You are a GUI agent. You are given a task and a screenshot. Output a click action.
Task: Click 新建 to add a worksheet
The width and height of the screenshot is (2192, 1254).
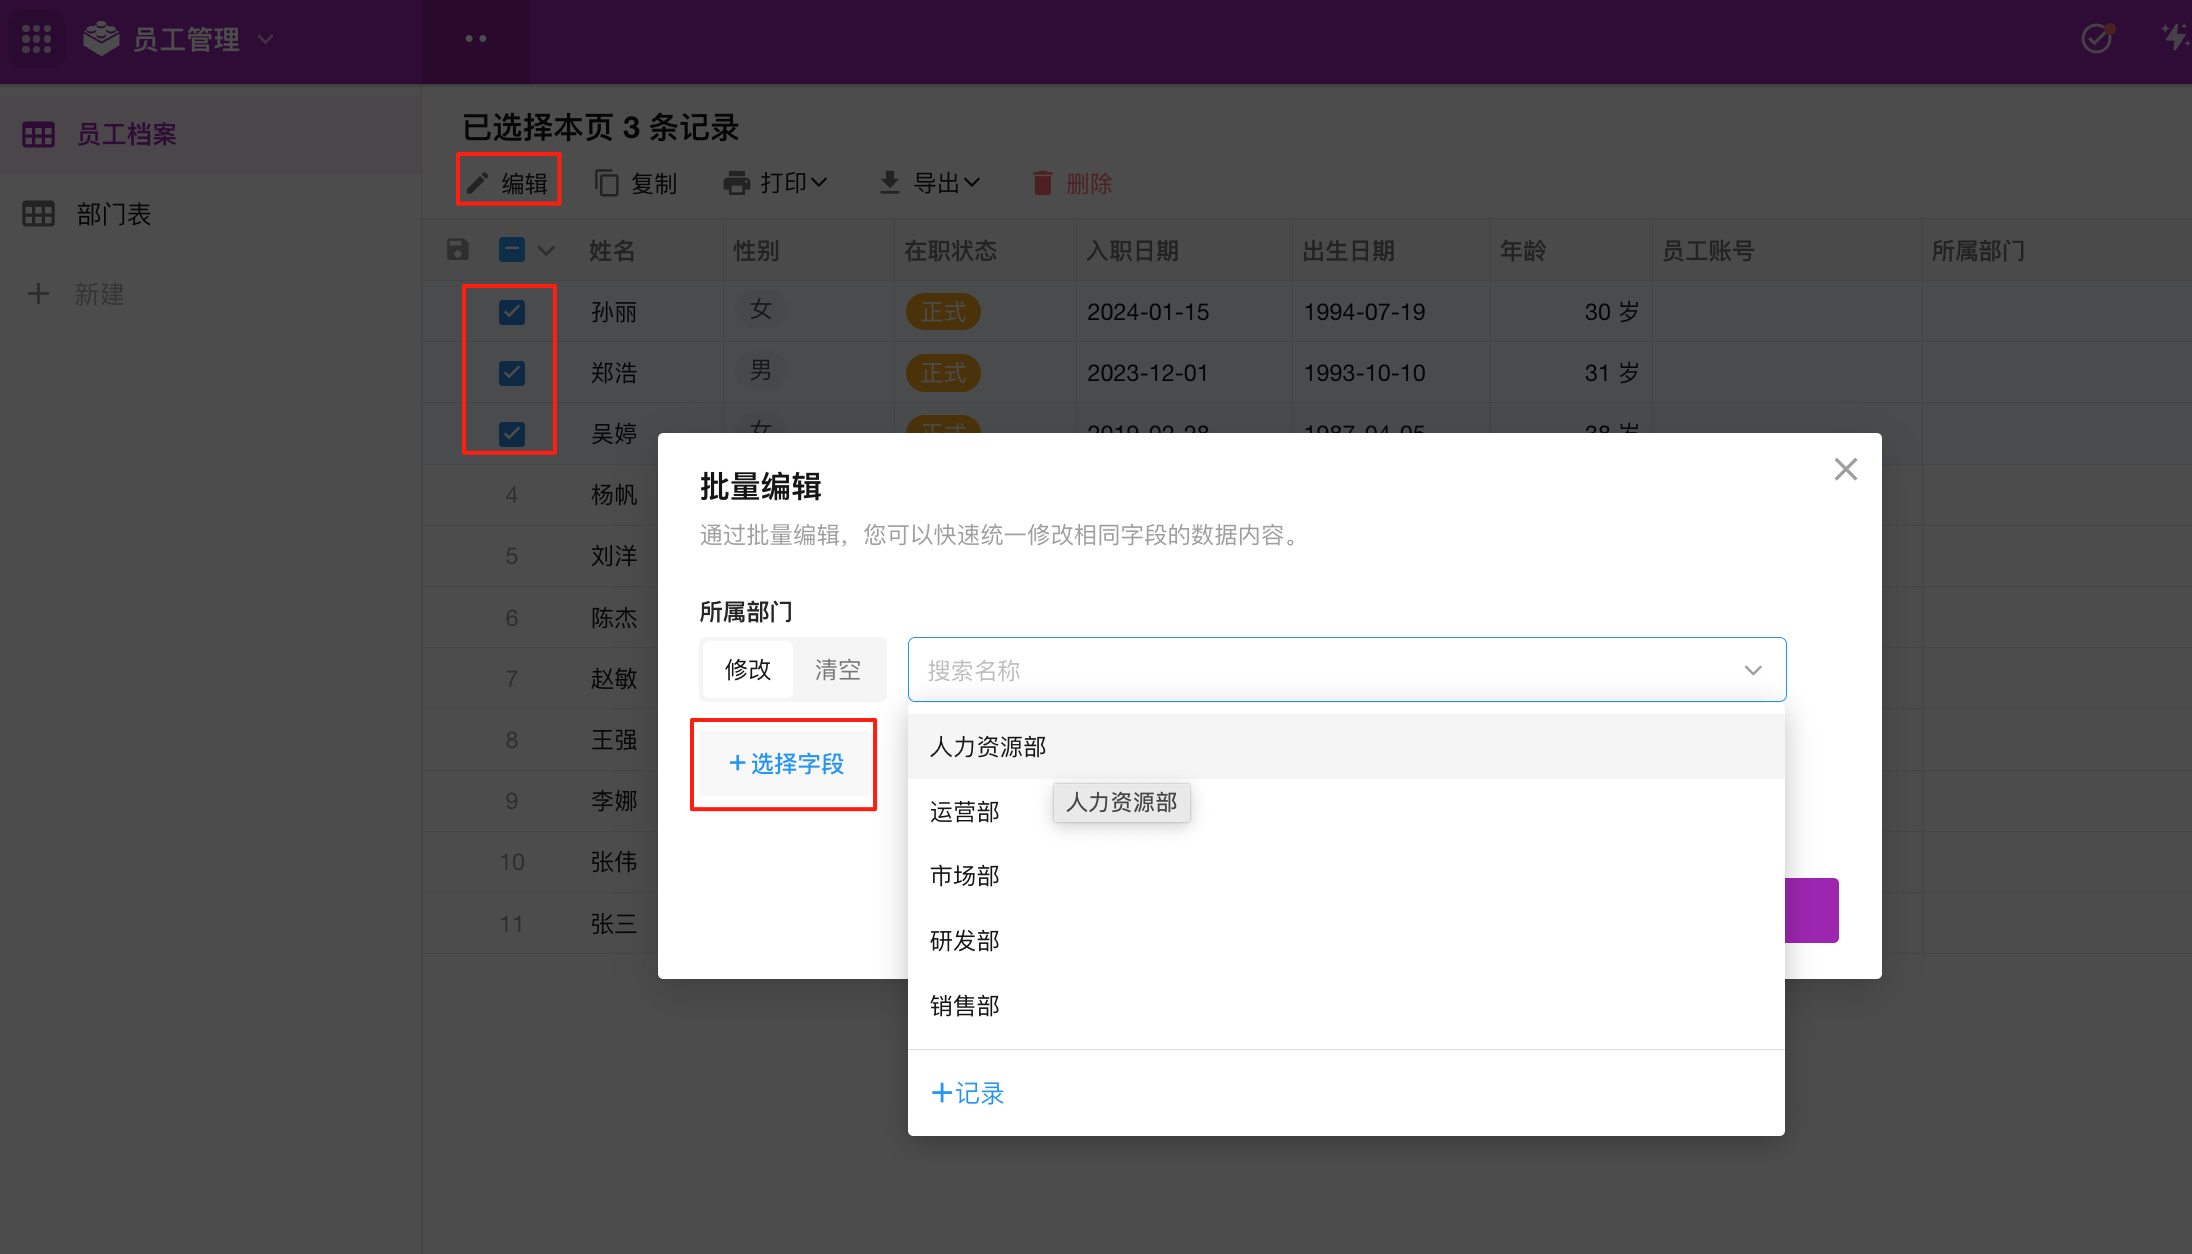pos(76,294)
